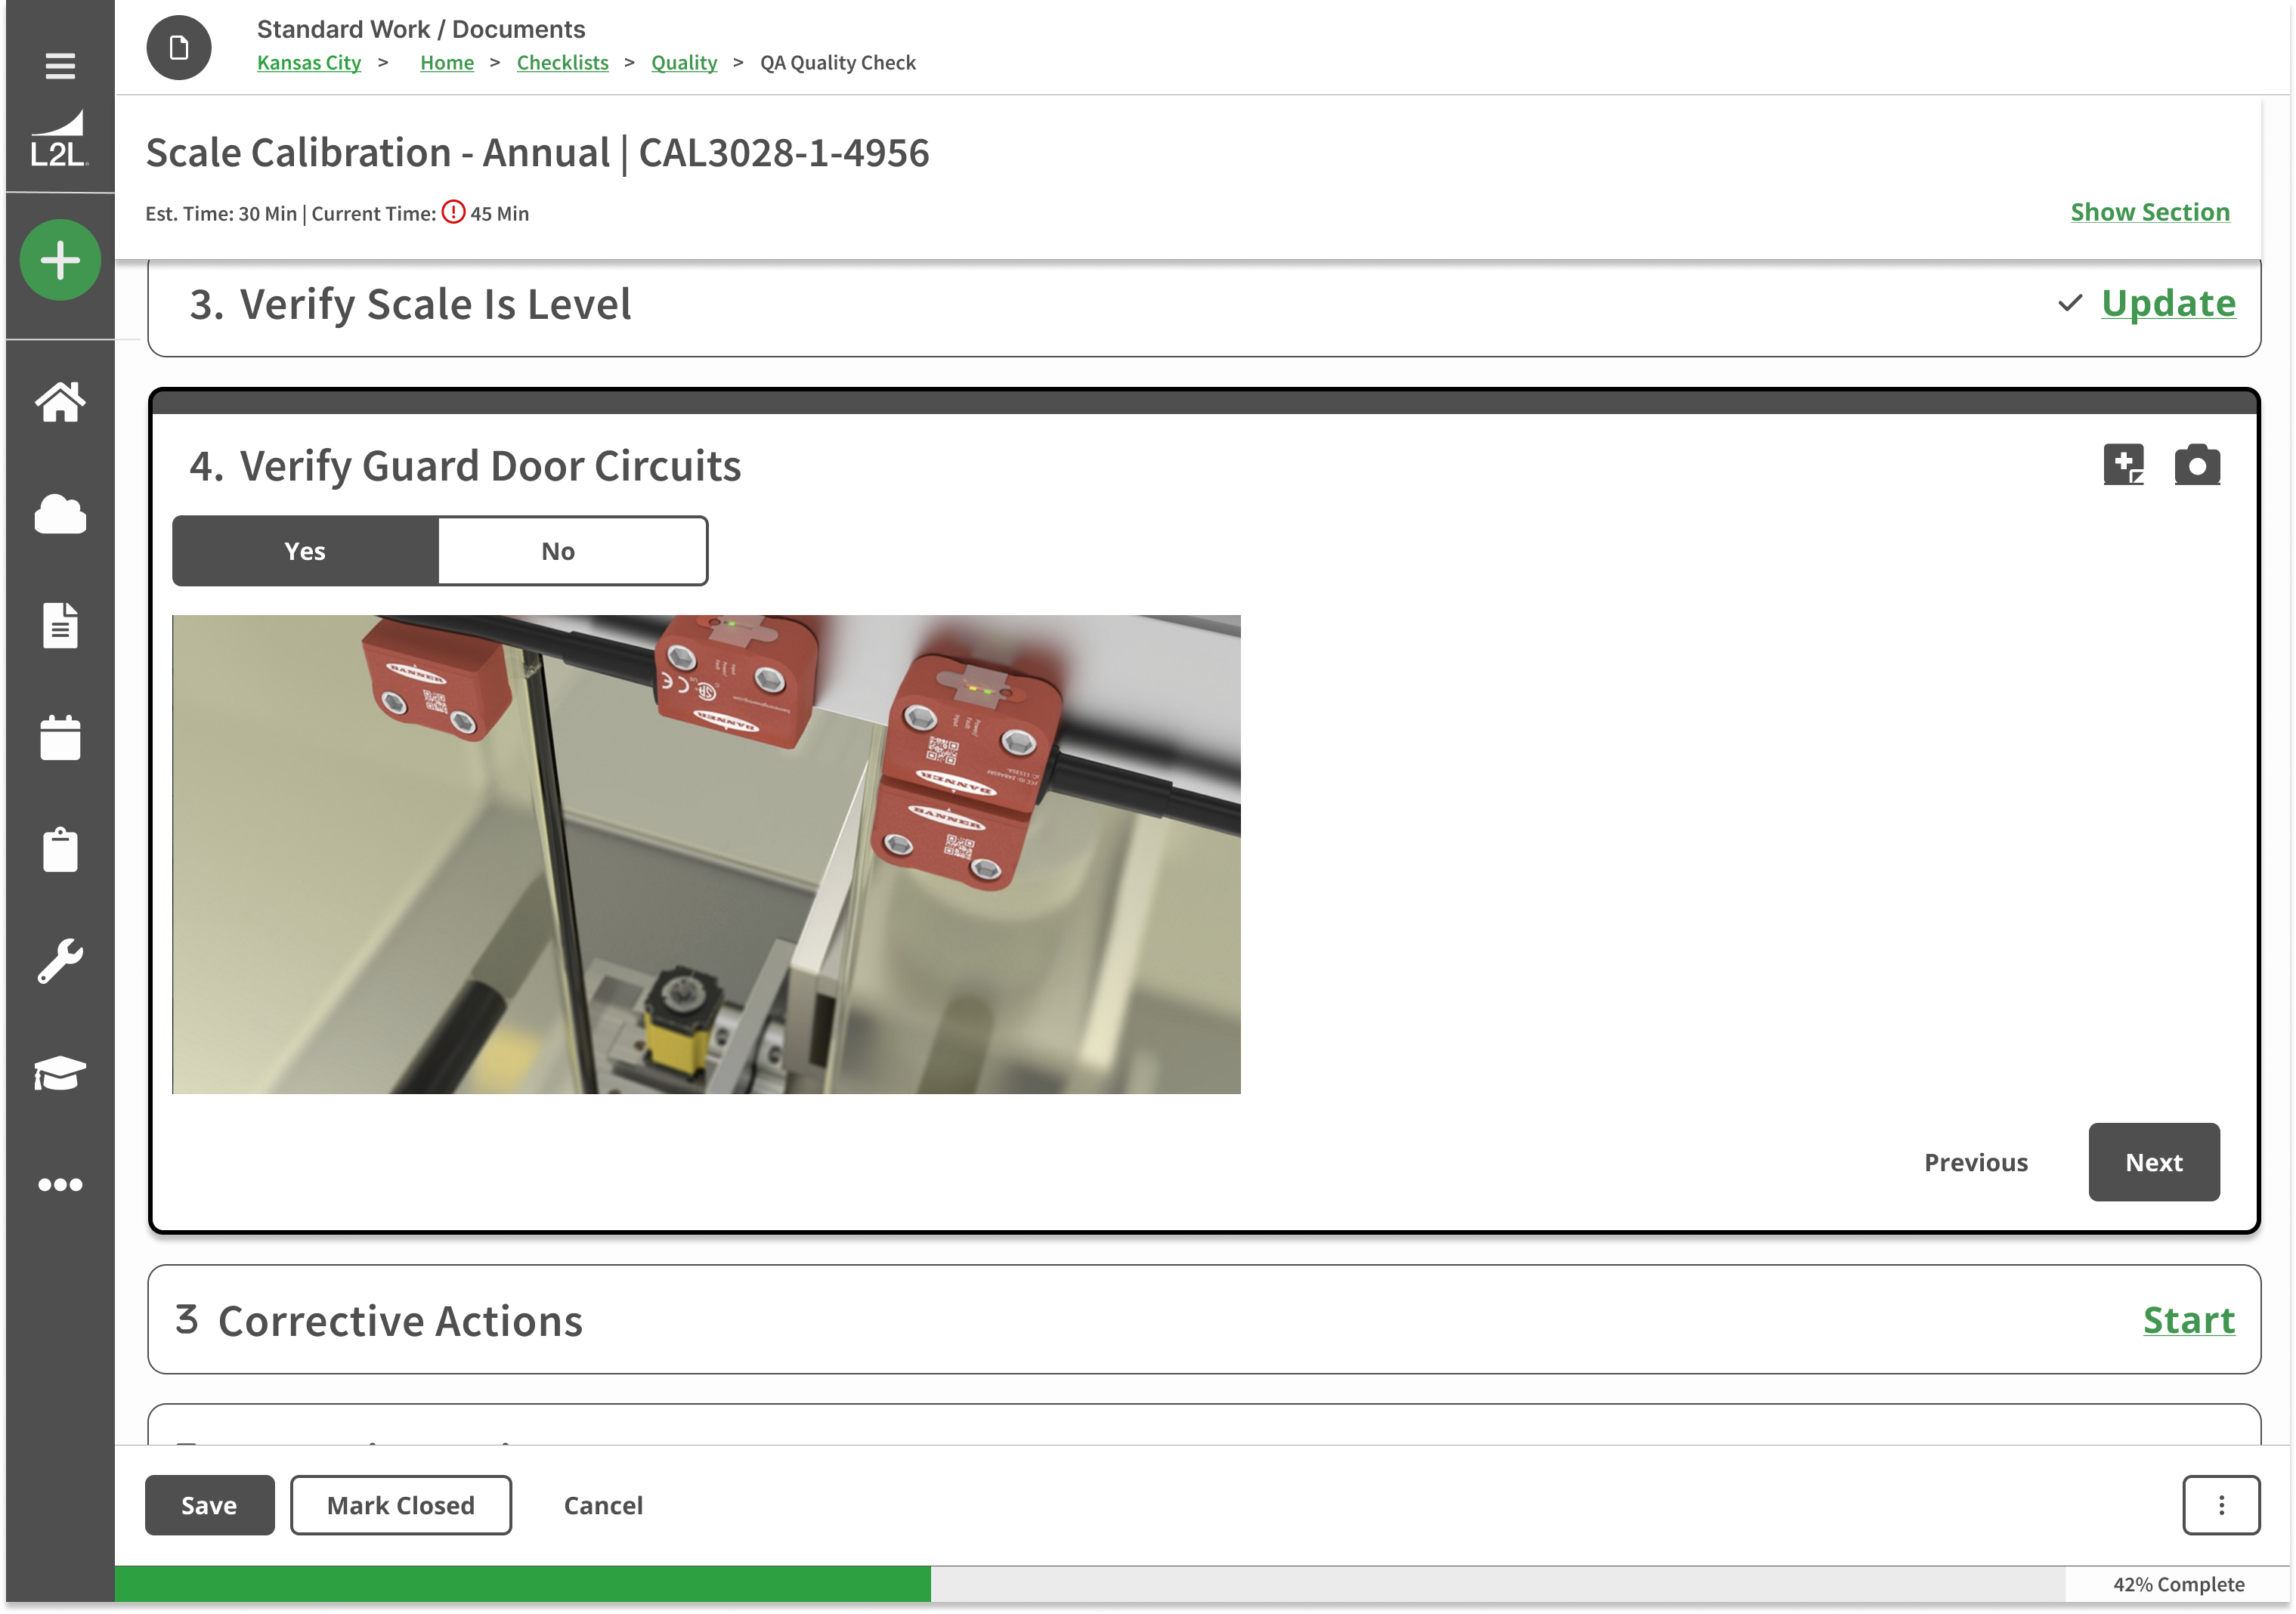Select Yes for Verify Guard Door Circuits
The height and width of the screenshot is (1614, 2296).
click(x=304, y=550)
